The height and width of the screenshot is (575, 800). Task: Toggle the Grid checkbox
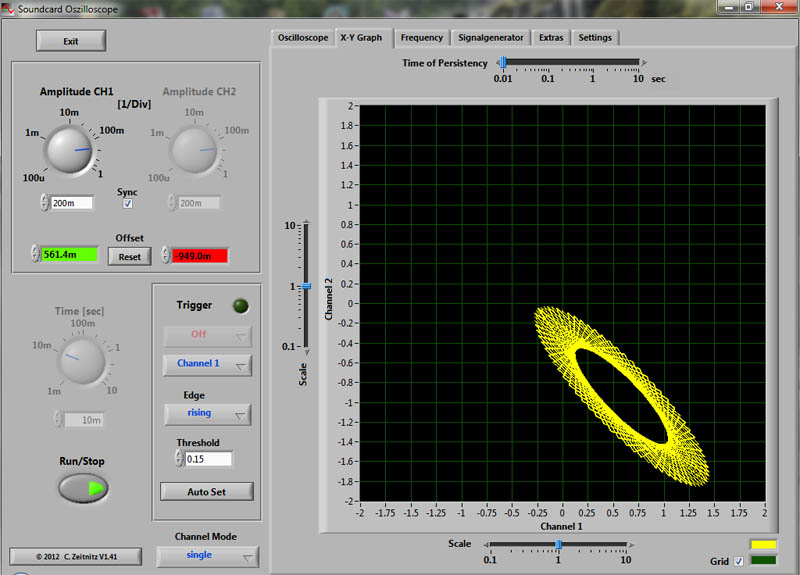(x=738, y=561)
